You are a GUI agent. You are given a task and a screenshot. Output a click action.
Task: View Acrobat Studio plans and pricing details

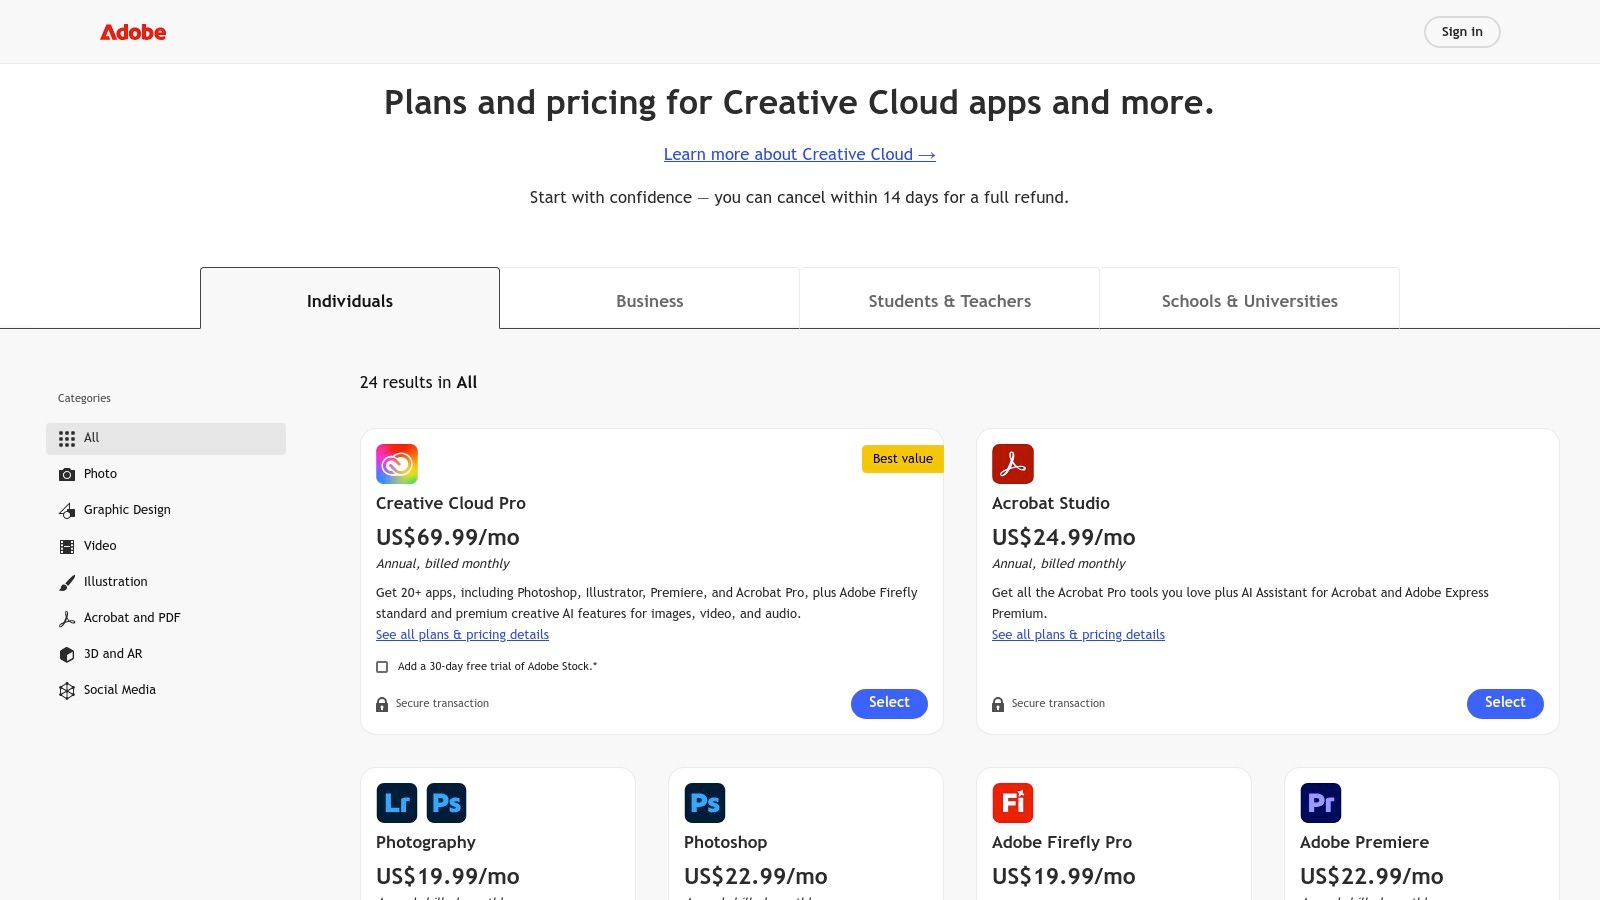click(x=1078, y=634)
